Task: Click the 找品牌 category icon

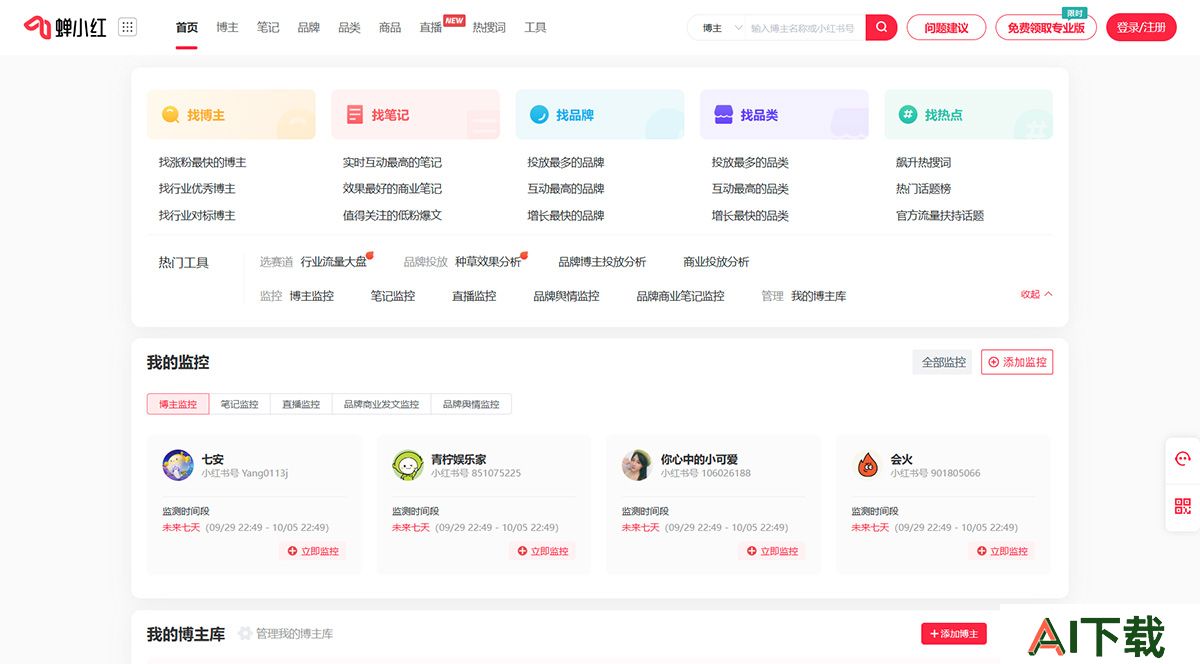Action: [x=539, y=115]
